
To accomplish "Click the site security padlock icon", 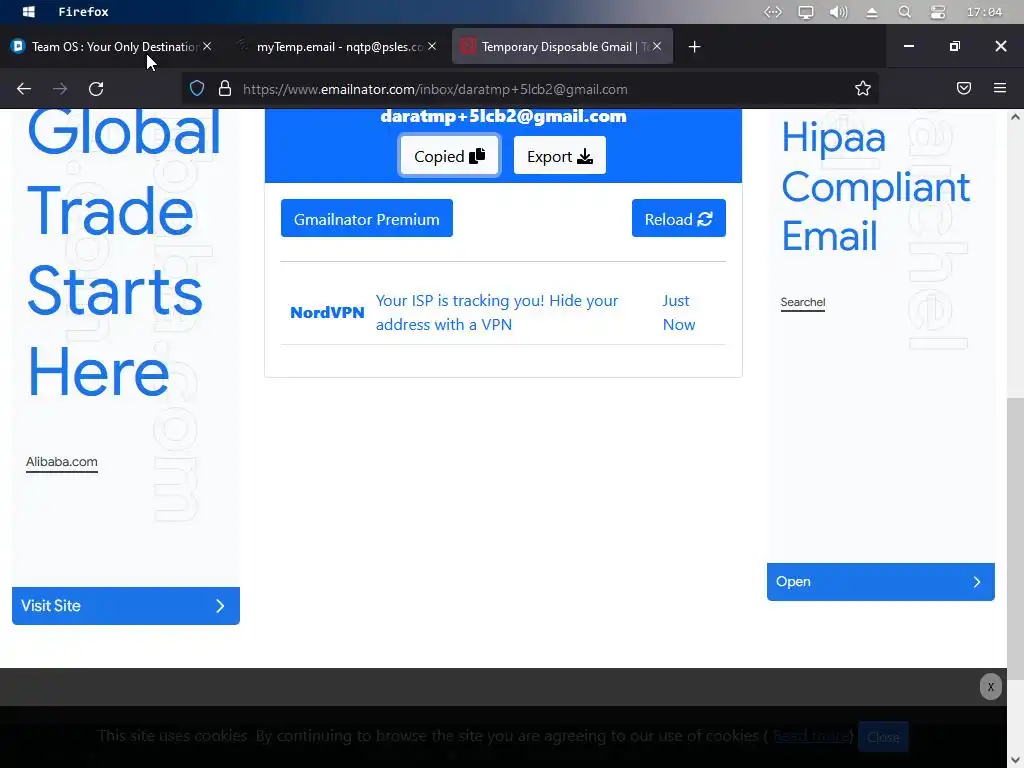I will [225, 89].
